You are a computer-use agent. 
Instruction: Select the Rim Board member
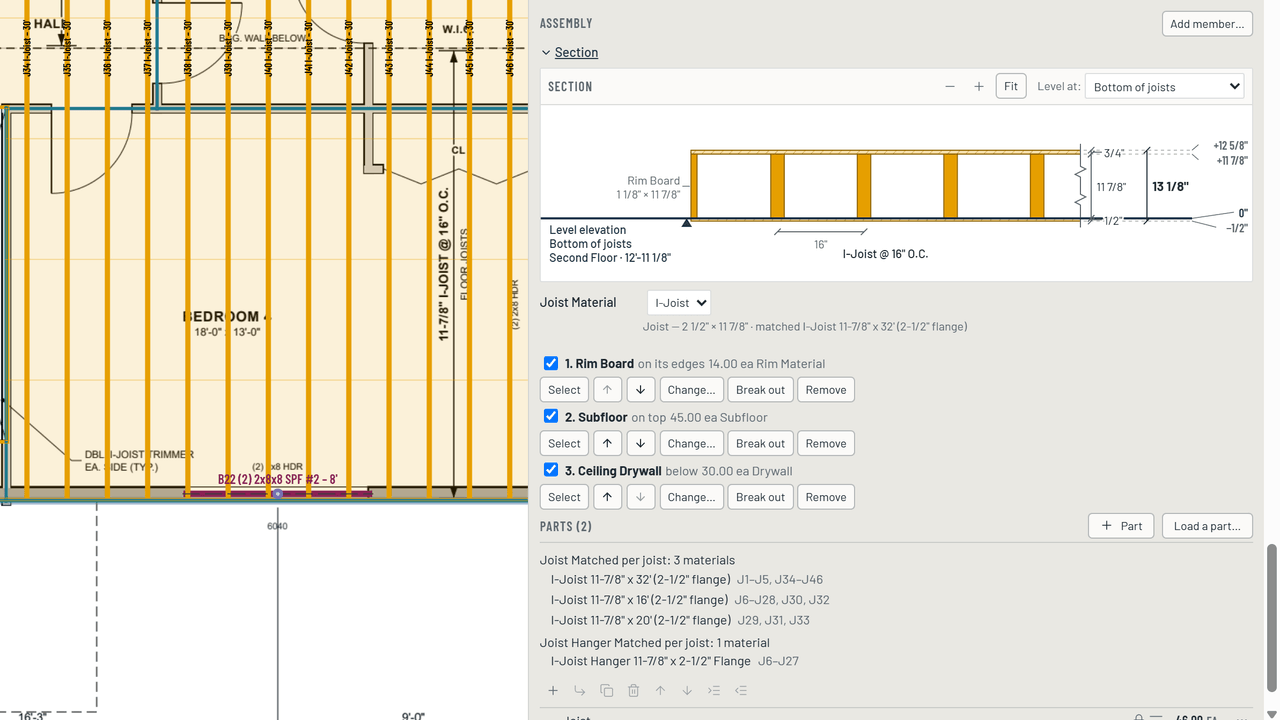(564, 390)
